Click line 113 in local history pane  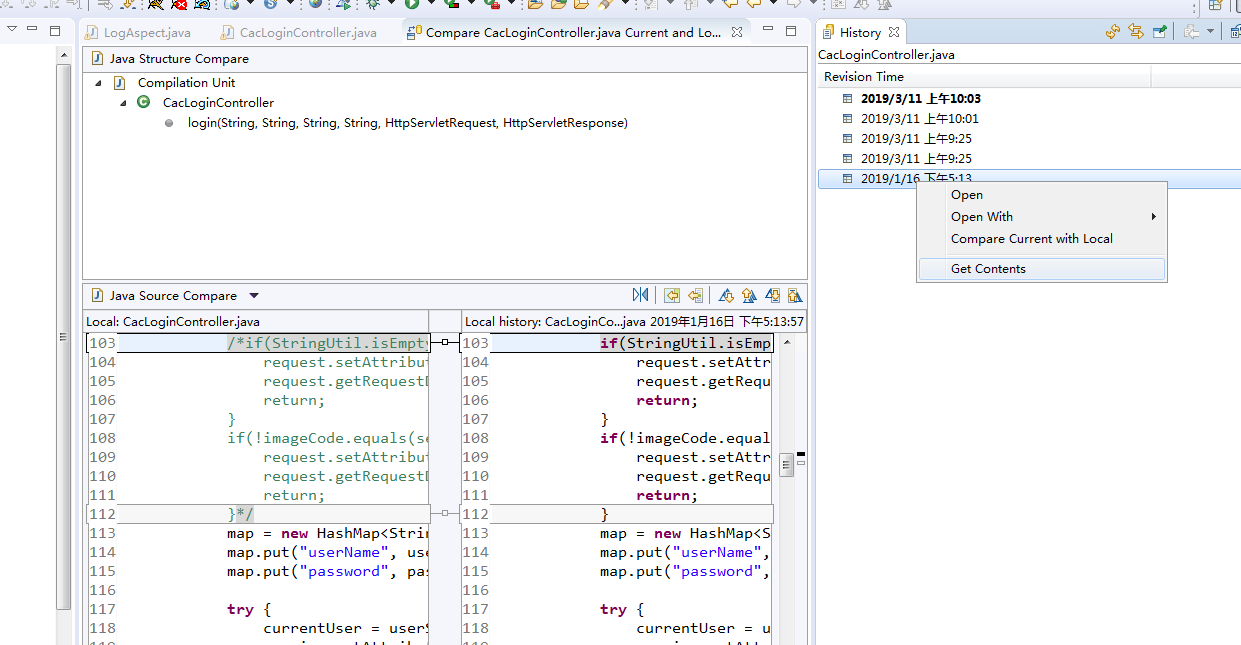(x=616, y=534)
